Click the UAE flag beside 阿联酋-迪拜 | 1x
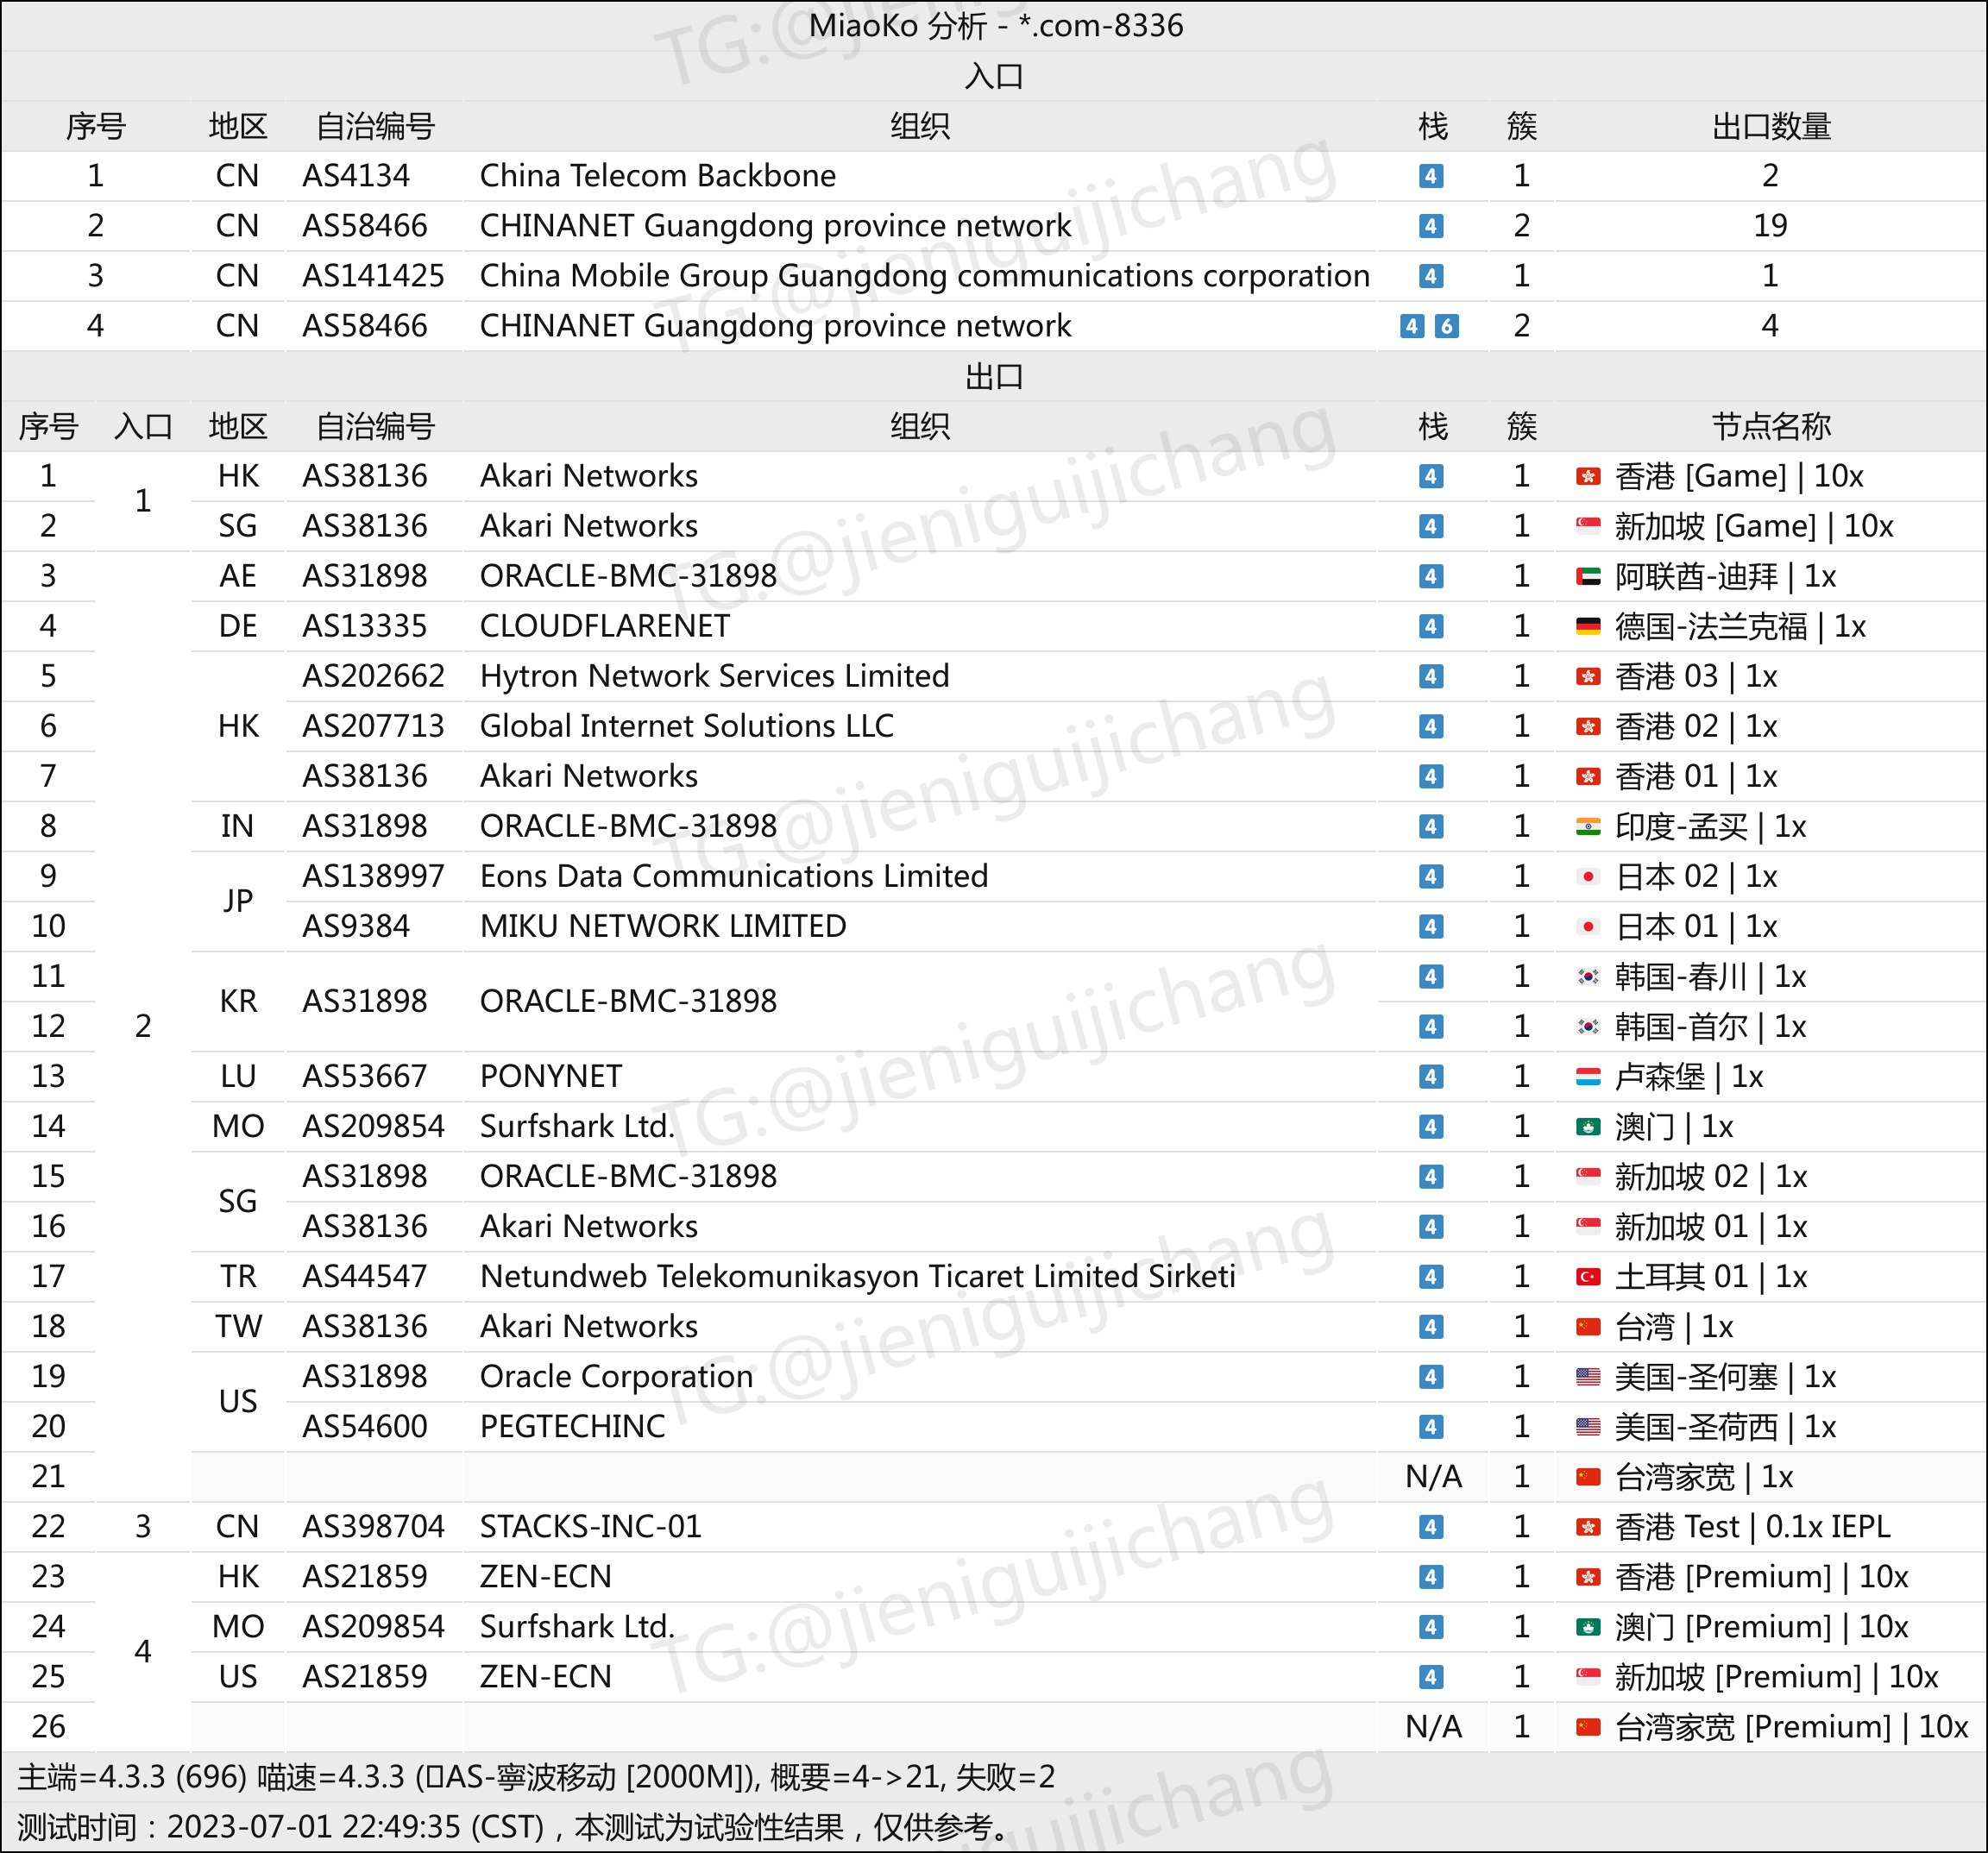This screenshot has height=1853, width=1988. pyautogui.click(x=1588, y=576)
